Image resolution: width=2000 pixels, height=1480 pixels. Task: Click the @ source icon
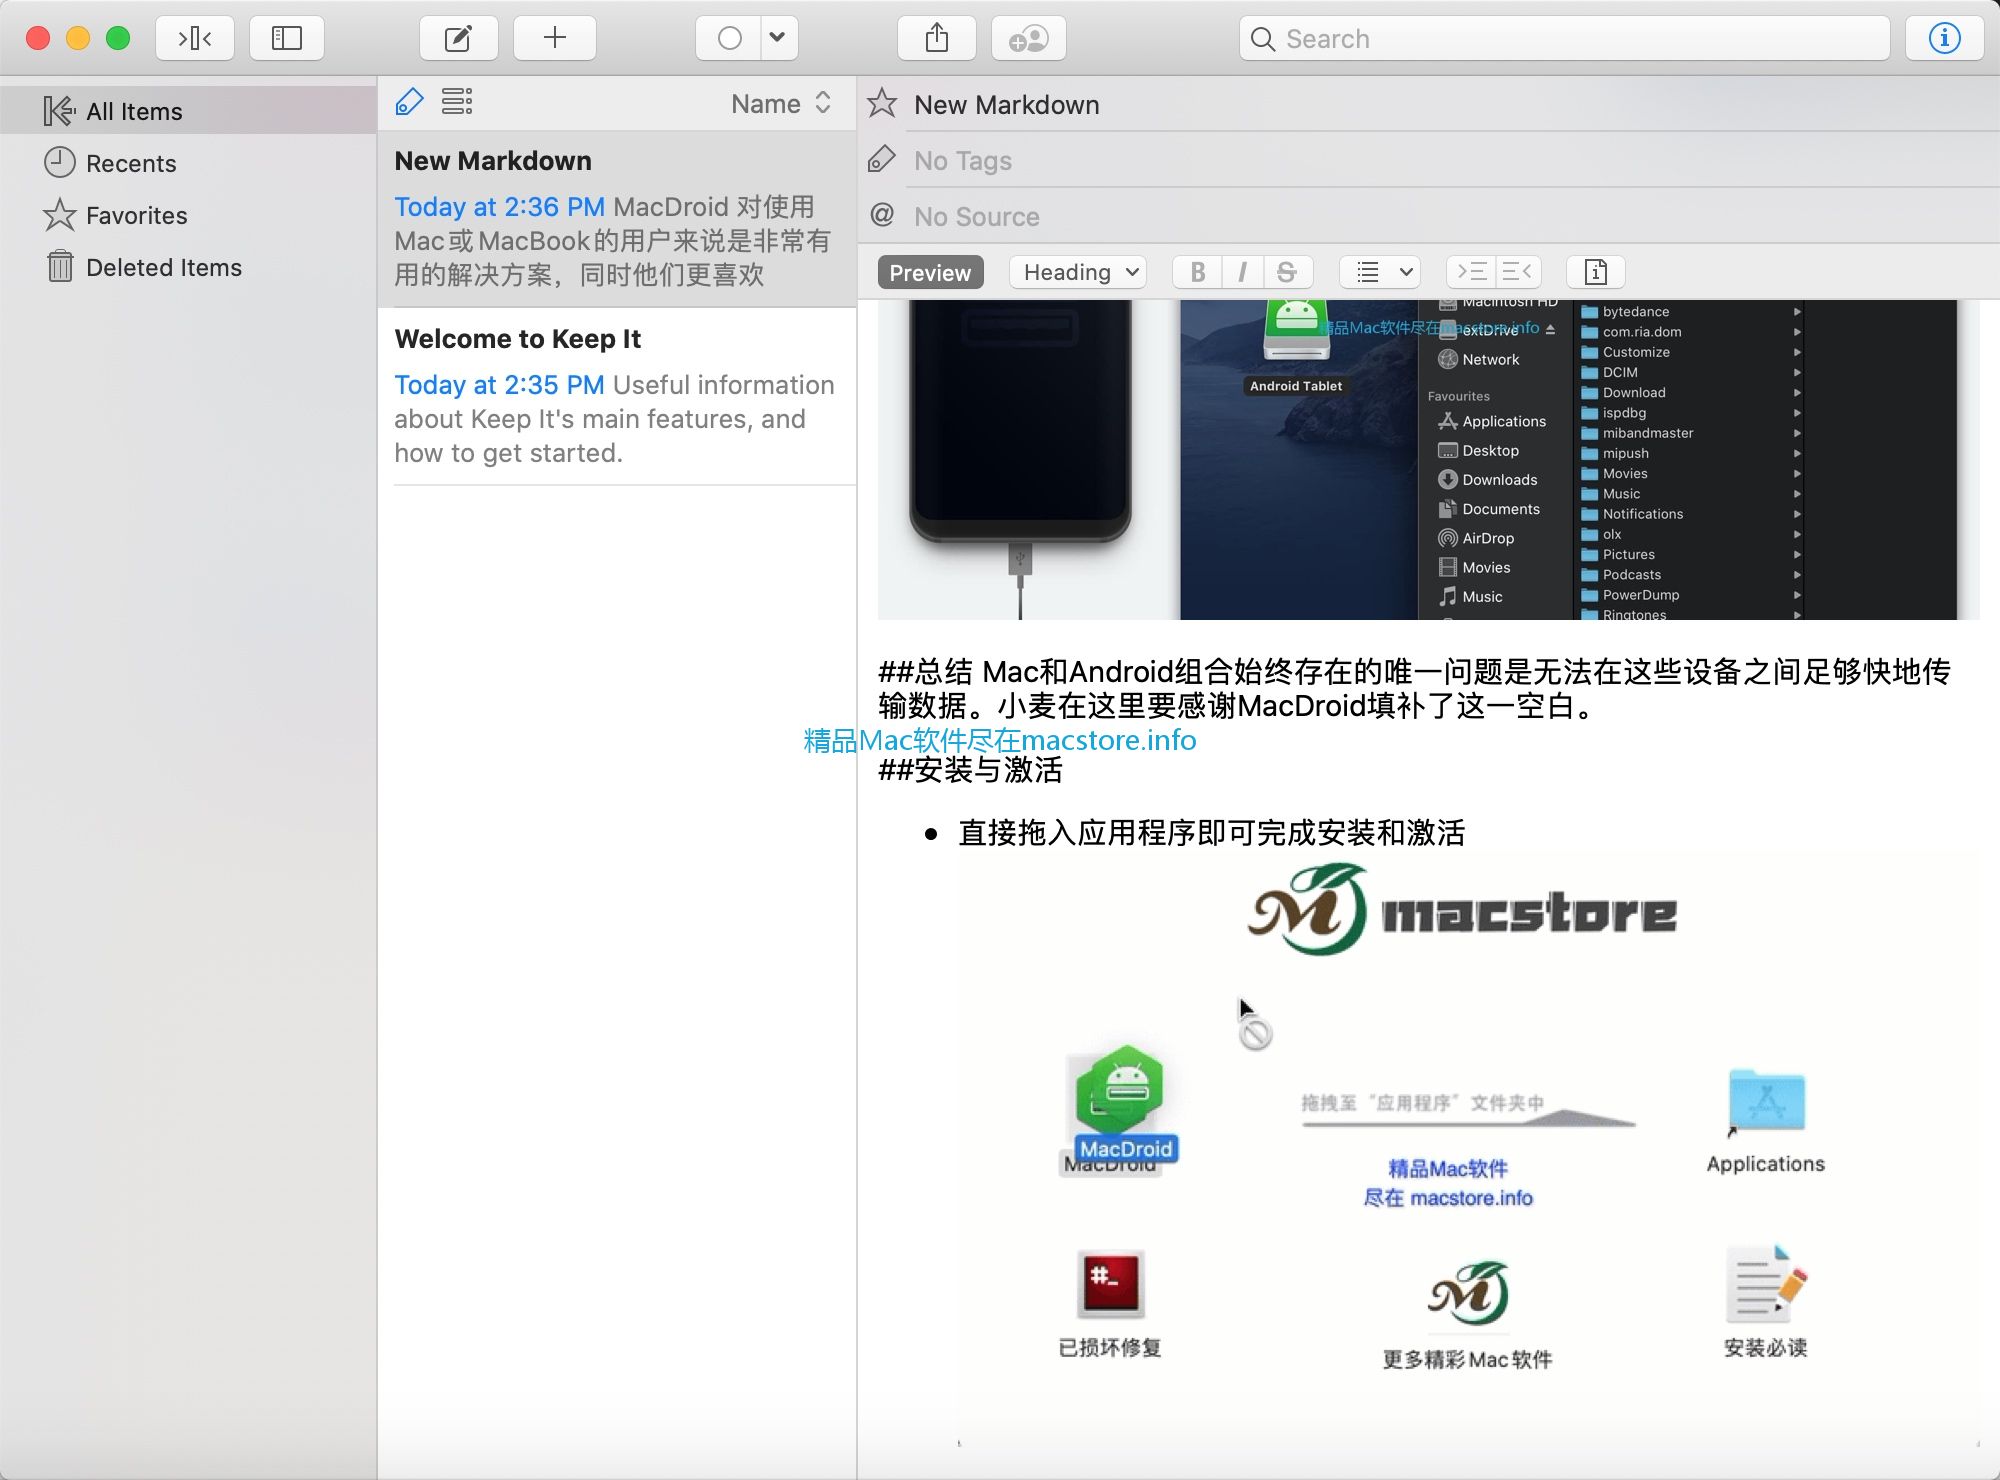click(882, 215)
